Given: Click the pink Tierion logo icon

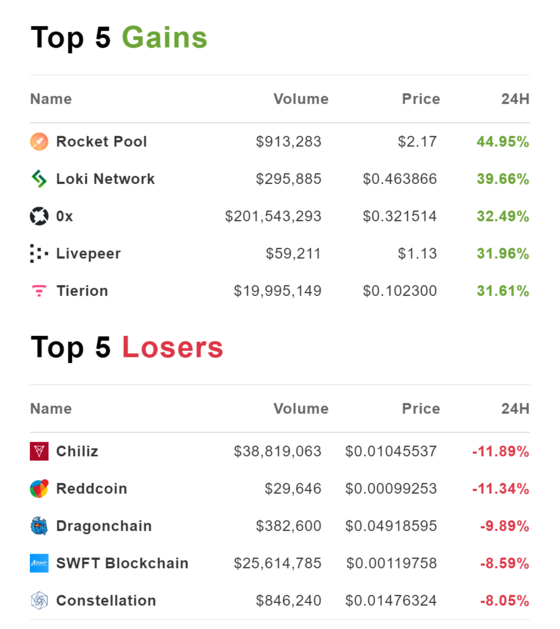Looking at the screenshot, I should [39, 290].
